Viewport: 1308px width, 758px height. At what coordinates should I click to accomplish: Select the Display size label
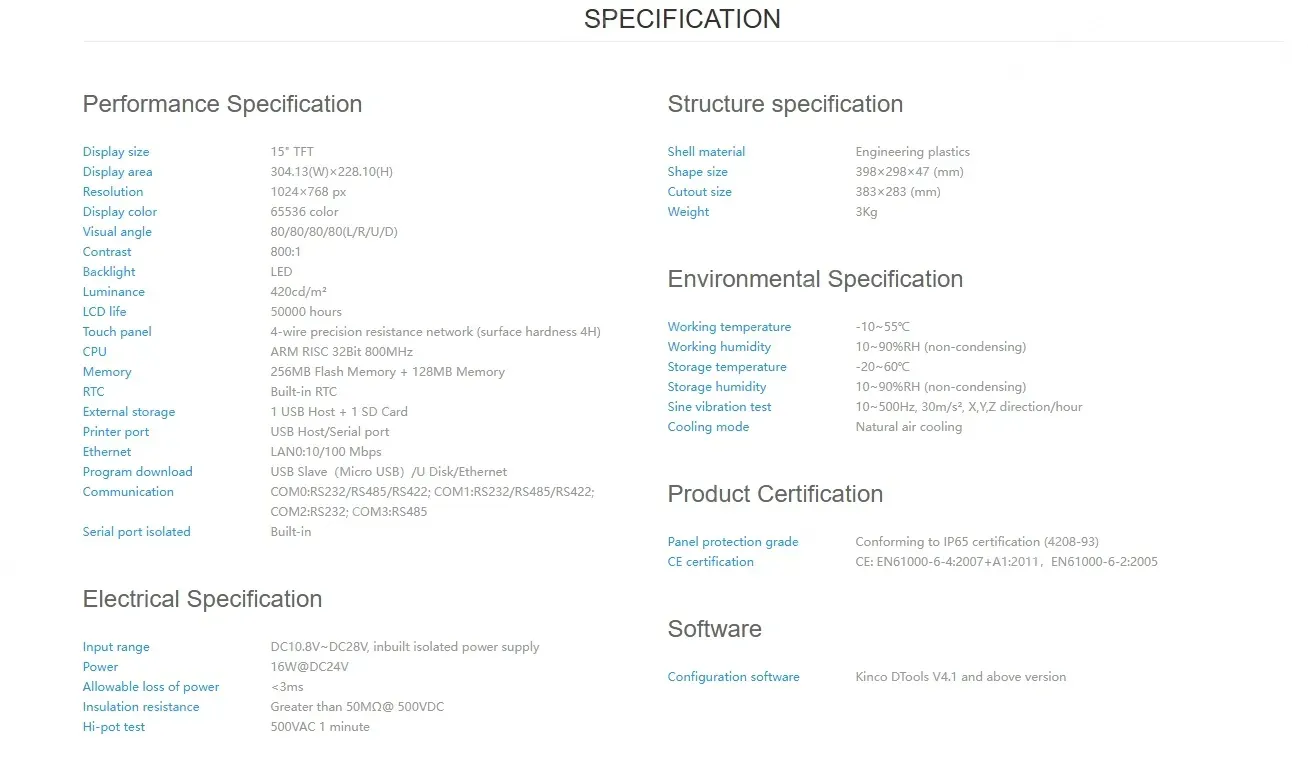tap(116, 152)
